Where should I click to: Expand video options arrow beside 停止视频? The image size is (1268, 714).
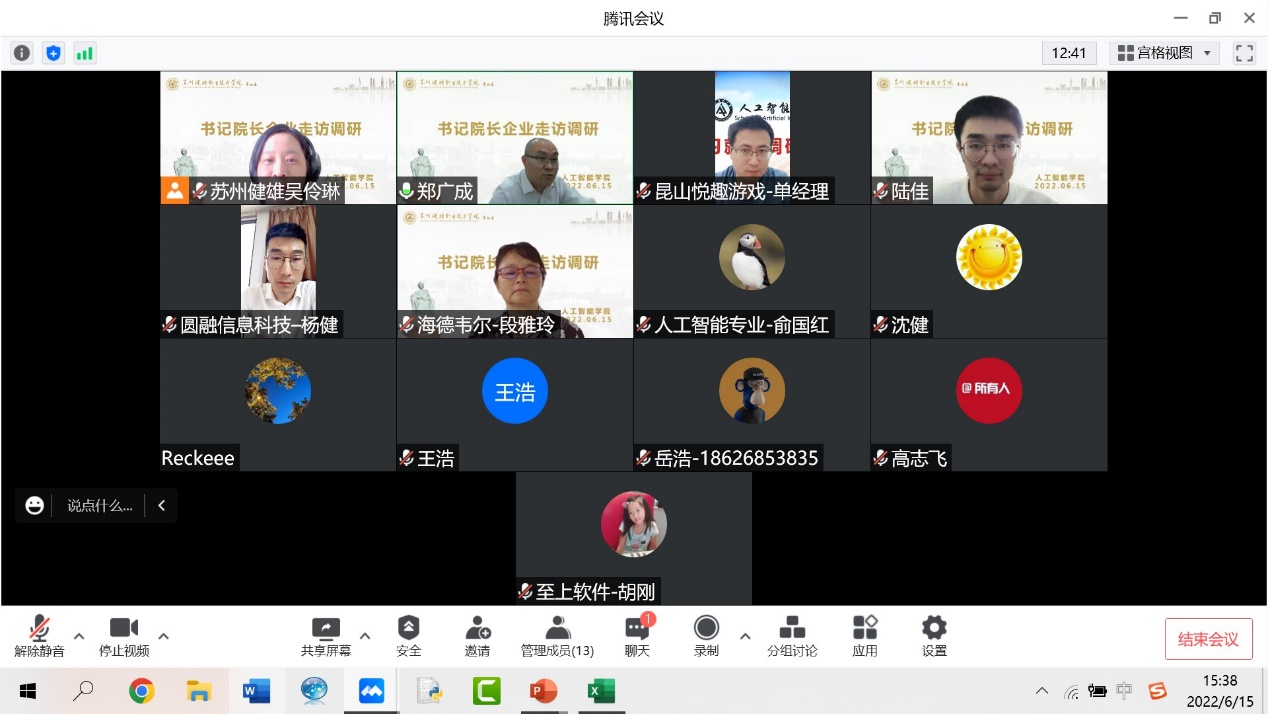click(164, 636)
